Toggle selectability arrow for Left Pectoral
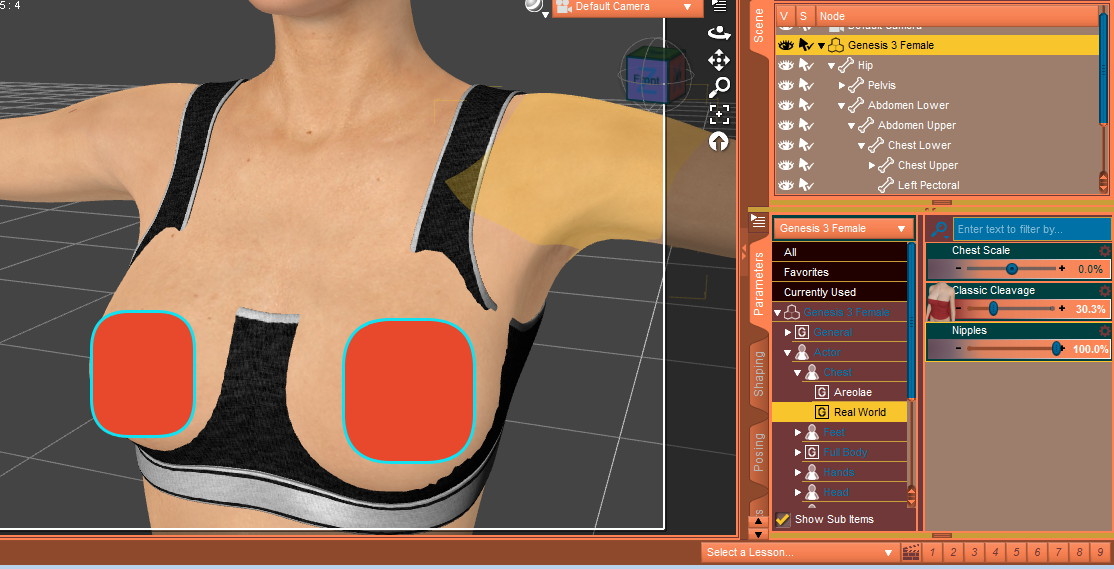 [x=805, y=185]
